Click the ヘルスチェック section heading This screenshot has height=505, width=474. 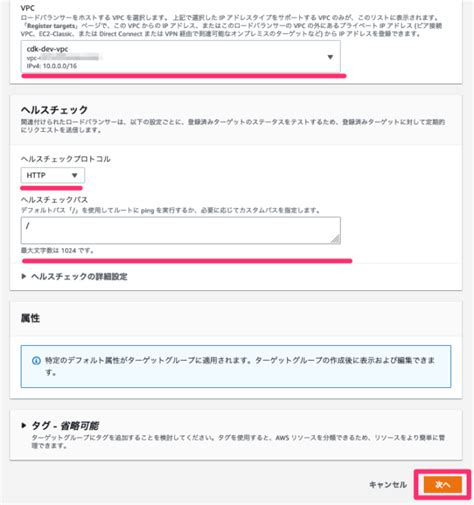(54, 110)
